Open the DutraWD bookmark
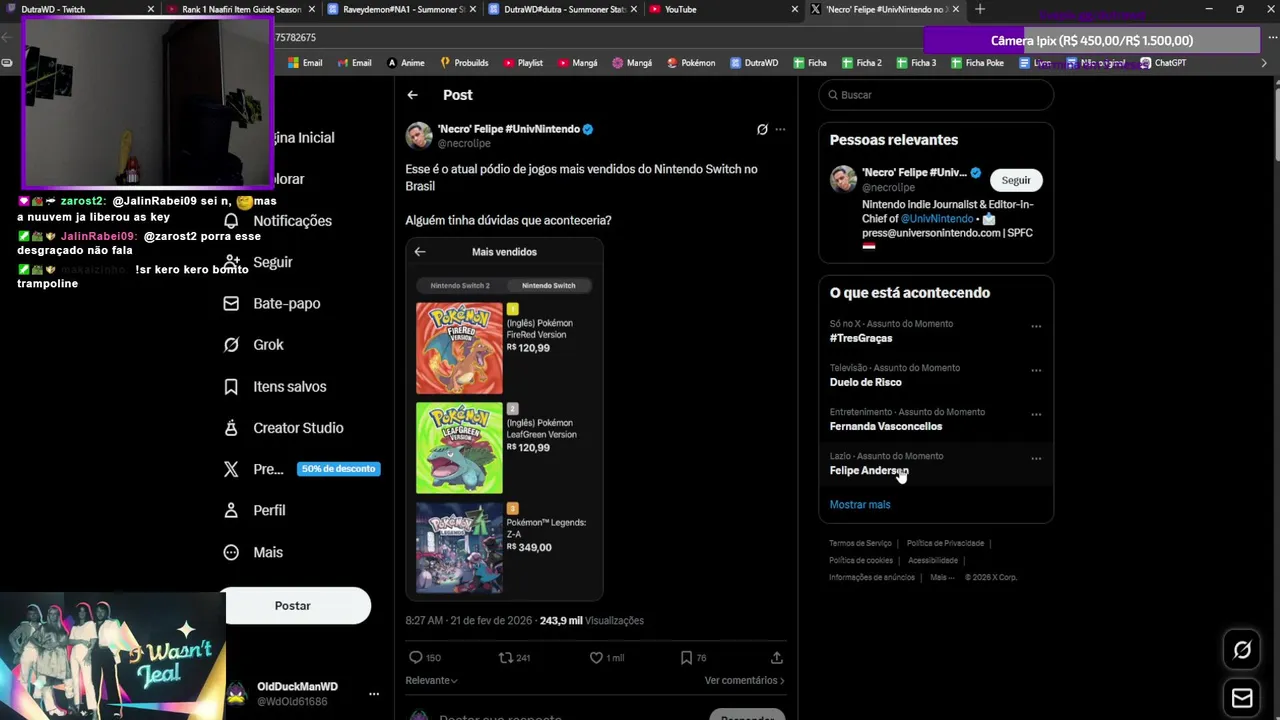Viewport: 1280px width, 720px height. tap(754, 63)
